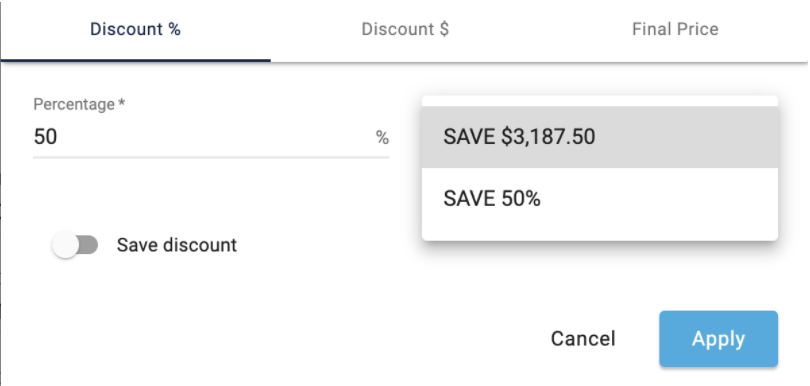The image size is (810, 386).
Task: Click the $3,187.50 amount in the highlighted option
Action: (548, 137)
